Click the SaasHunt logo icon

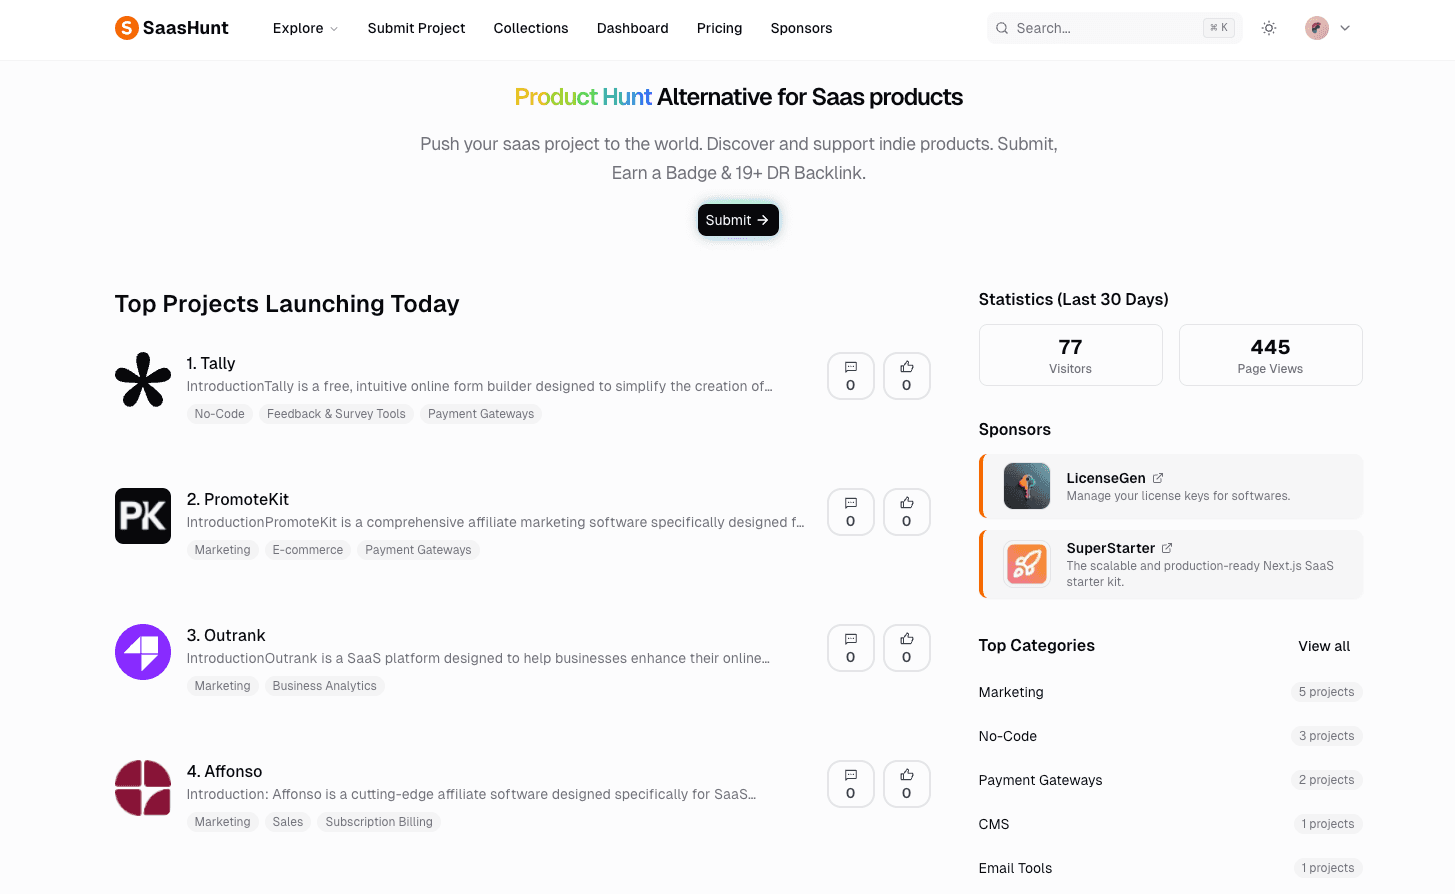coord(127,28)
